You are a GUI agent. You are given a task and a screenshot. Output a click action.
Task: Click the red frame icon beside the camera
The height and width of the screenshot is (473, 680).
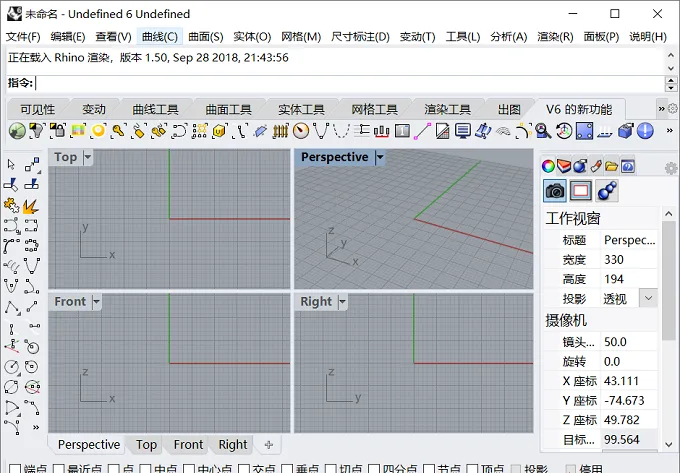(581, 191)
